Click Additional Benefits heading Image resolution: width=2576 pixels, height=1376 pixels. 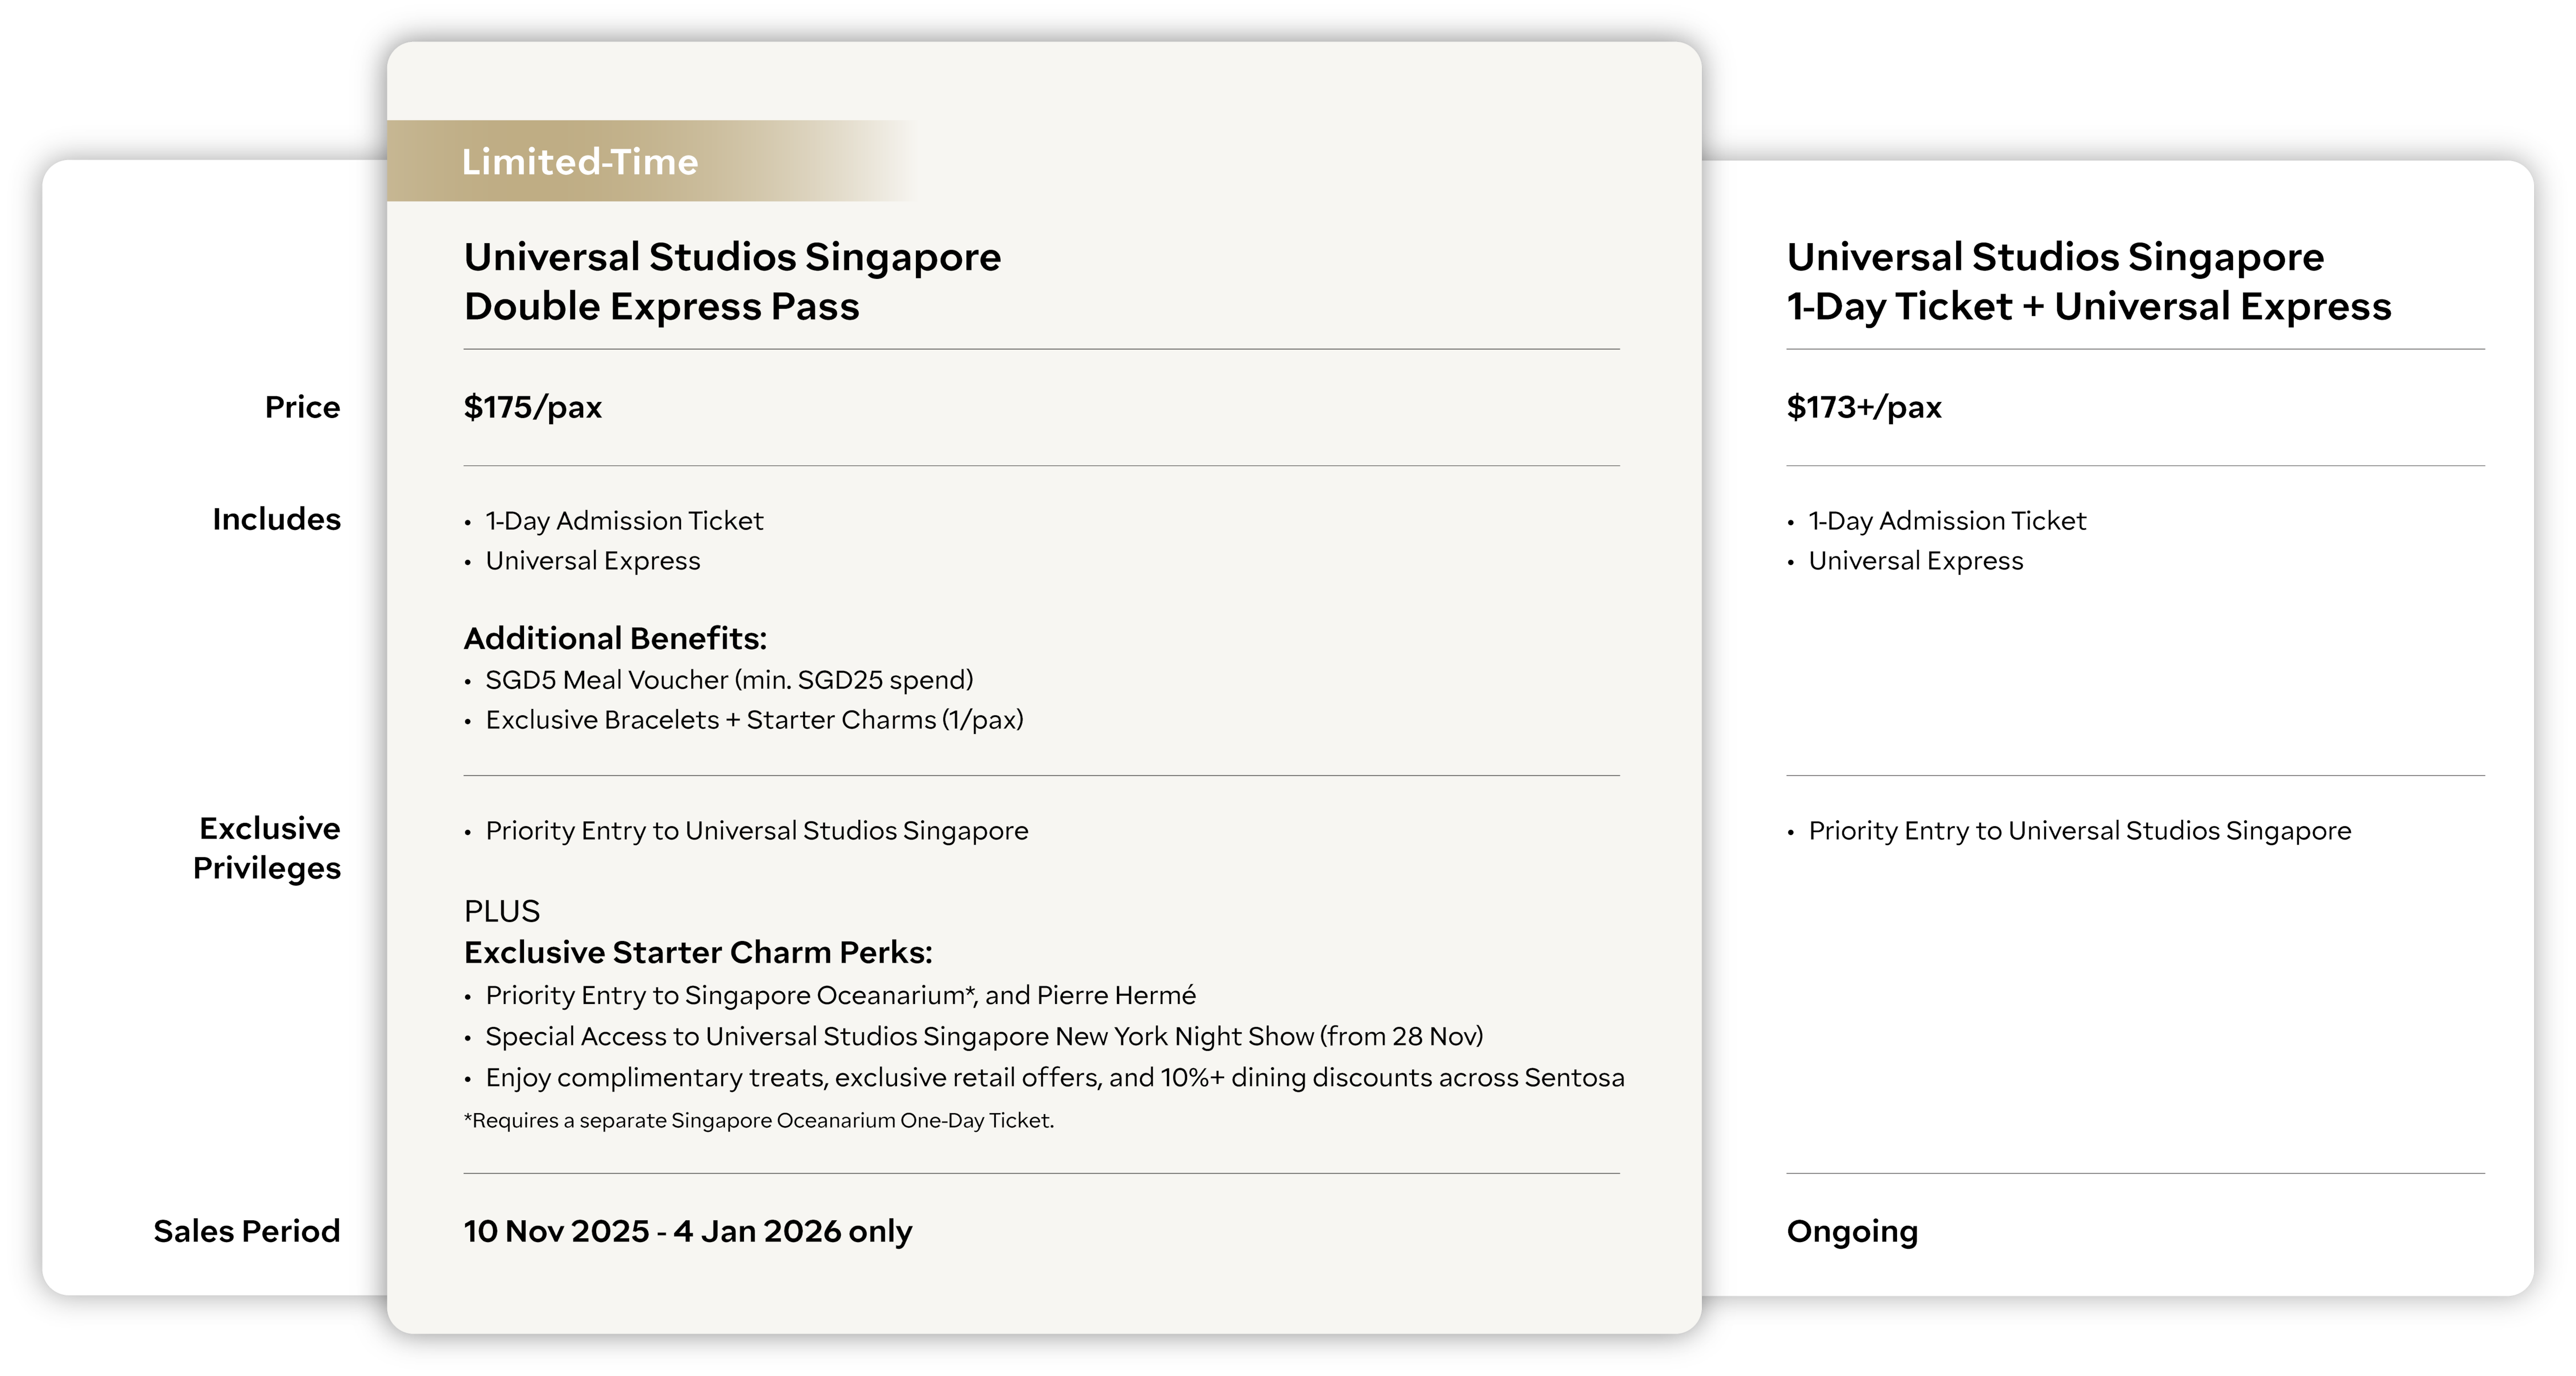615,638
